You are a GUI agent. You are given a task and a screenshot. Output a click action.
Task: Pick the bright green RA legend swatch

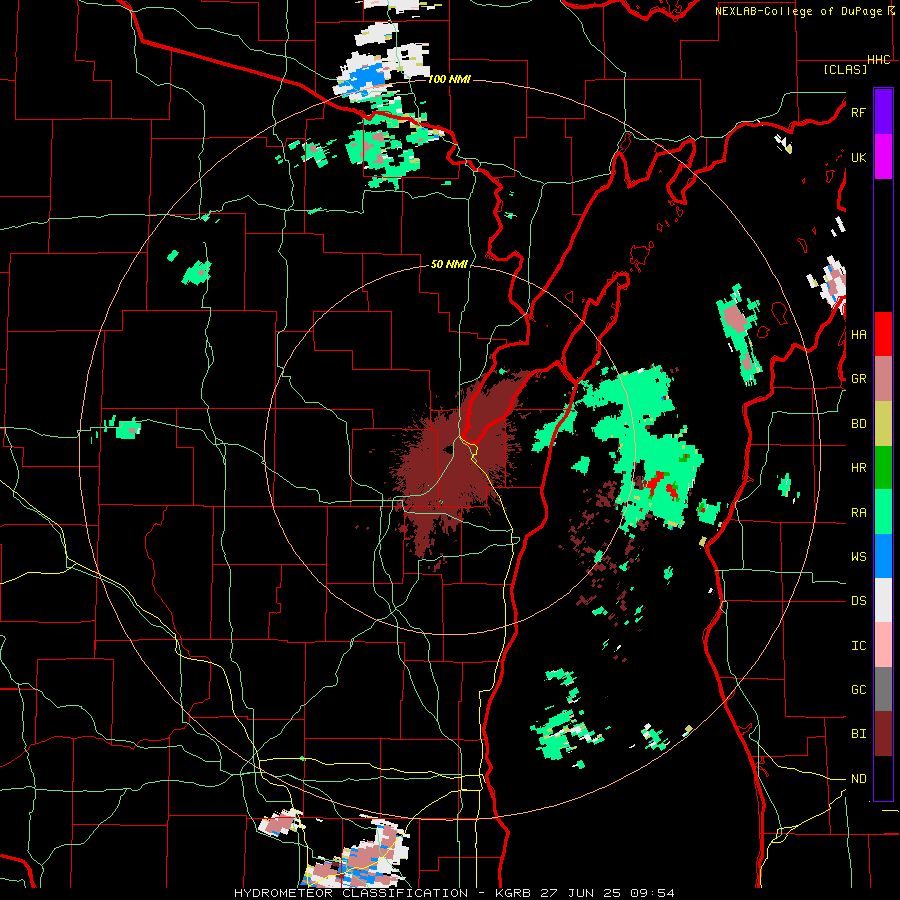click(883, 512)
